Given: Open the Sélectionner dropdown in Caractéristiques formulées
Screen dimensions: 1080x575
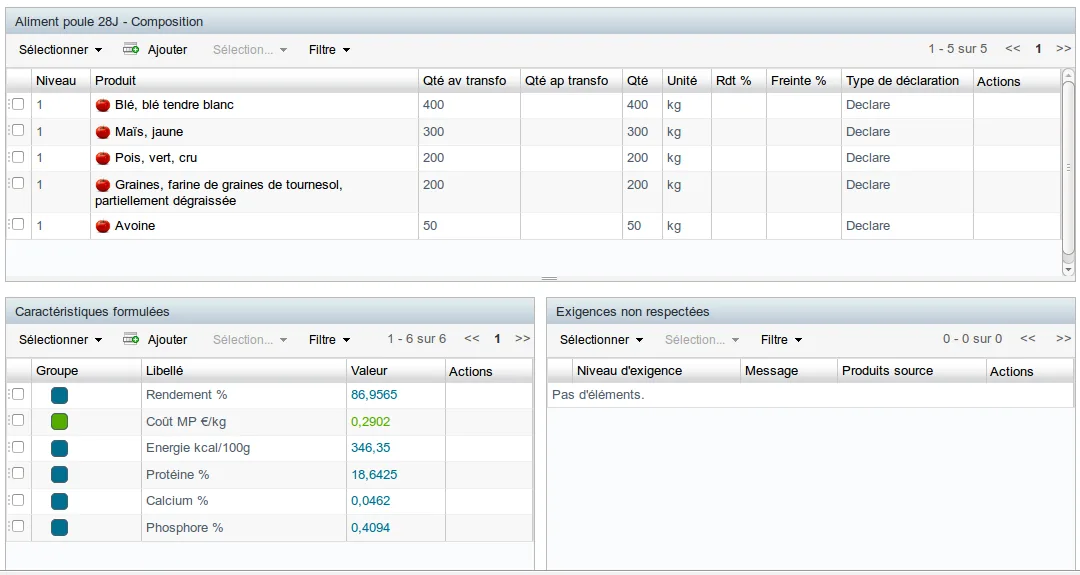Looking at the screenshot, I should coord(61,339).
